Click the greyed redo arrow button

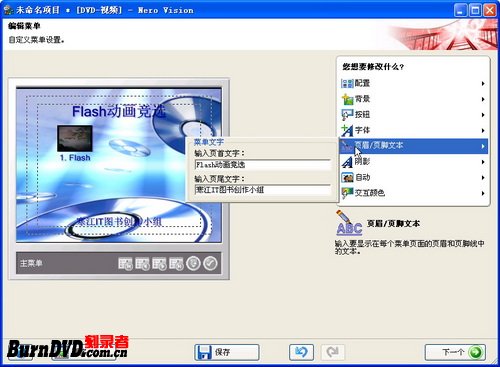point(333,352)
